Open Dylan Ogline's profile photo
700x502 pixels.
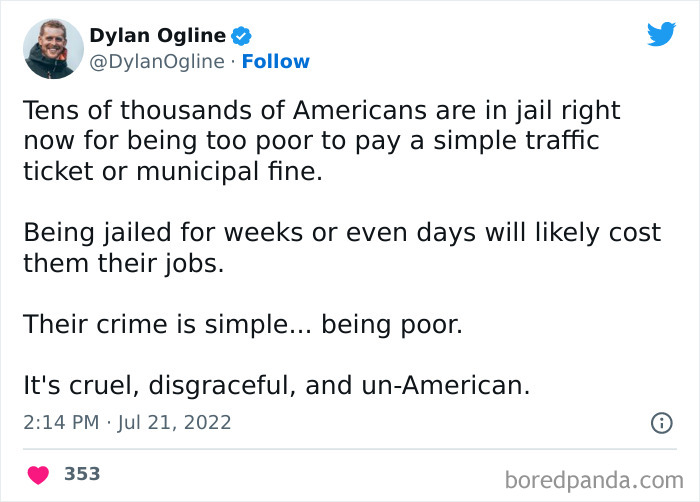point(50,49)
